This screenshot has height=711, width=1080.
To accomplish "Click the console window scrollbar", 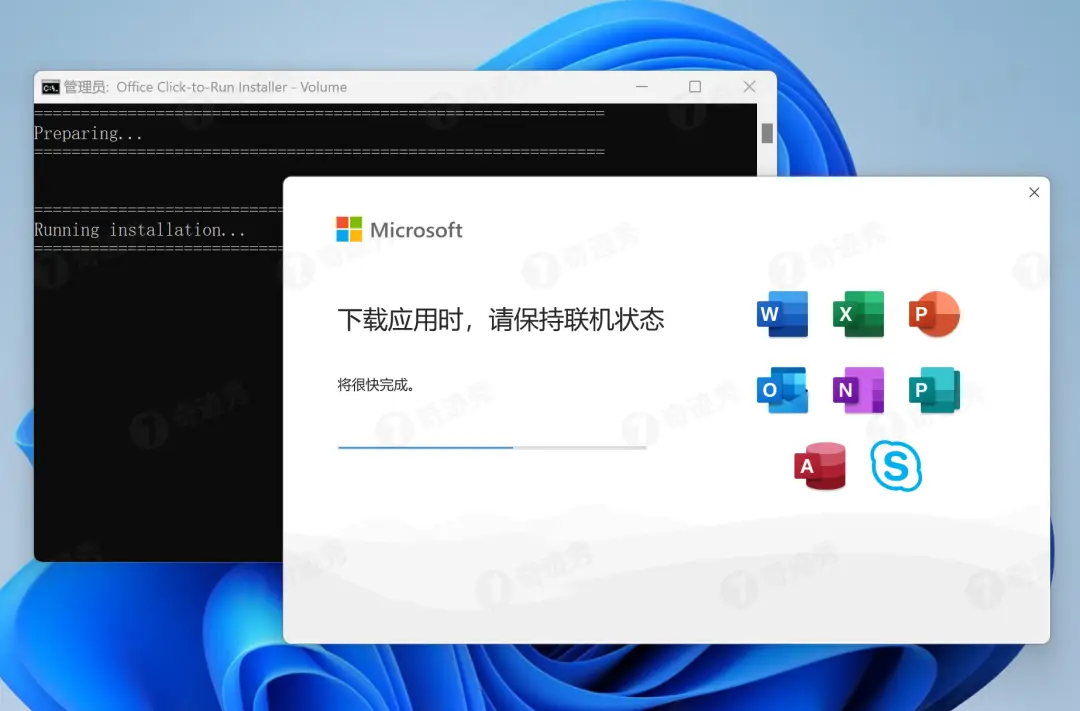I will 766,131.
